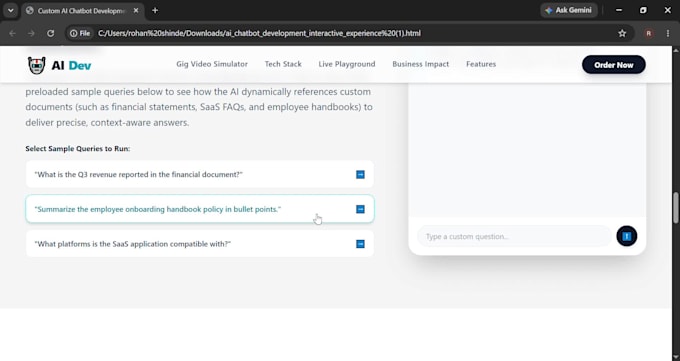The width and height of the screenshot is (680, 361).
Task: Click Ask Gemini button
Action: click(x=569, y=10)
